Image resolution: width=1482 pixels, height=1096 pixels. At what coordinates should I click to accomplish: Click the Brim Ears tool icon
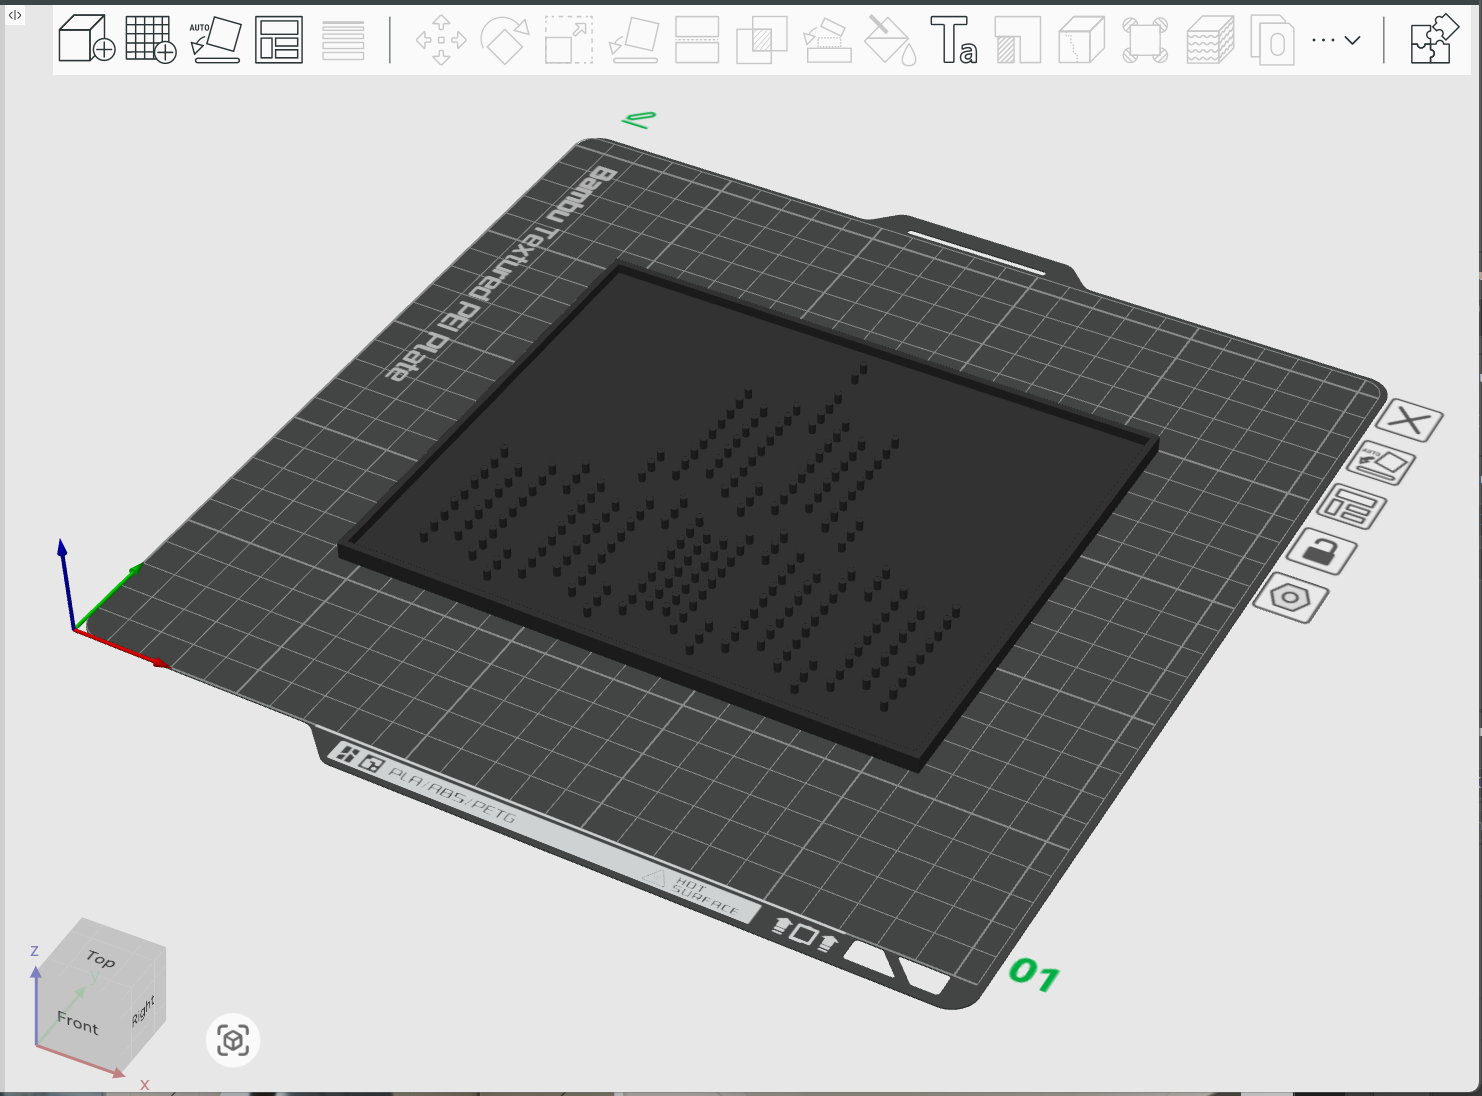pos(1145,40)
